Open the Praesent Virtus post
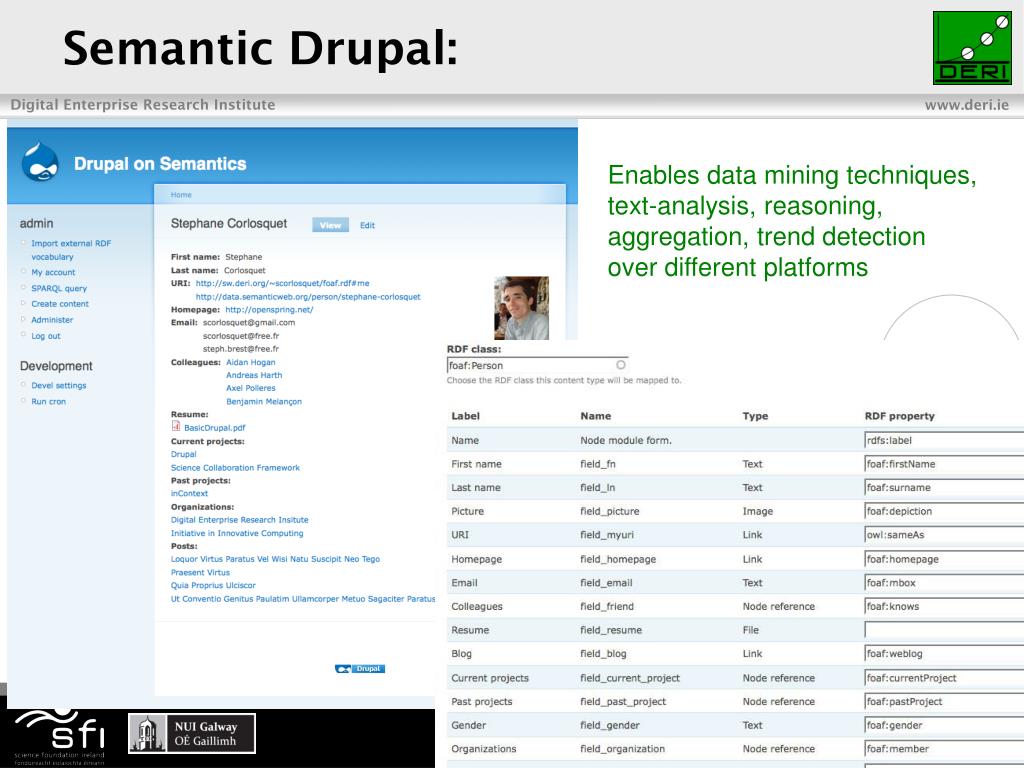Viewport: 1024px width, 768px height. coord(200,572)
